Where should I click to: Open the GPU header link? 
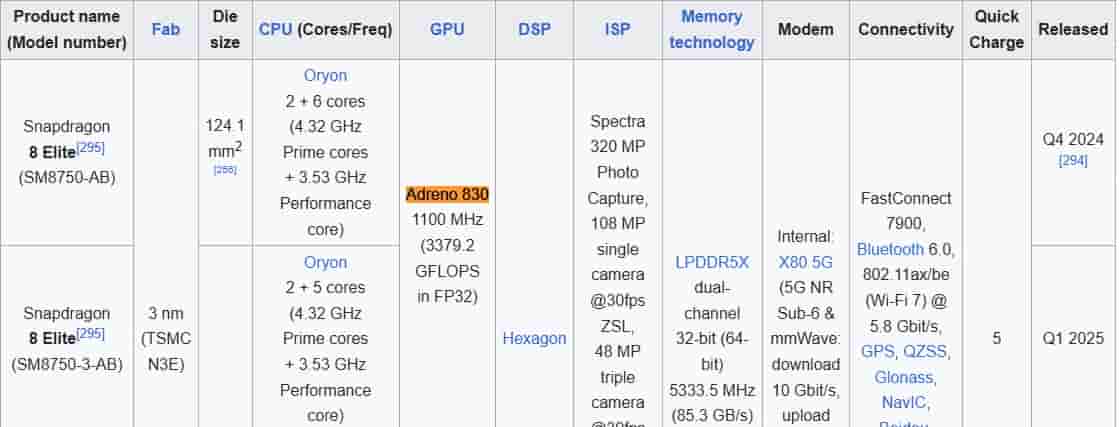(x=447, y=29)
